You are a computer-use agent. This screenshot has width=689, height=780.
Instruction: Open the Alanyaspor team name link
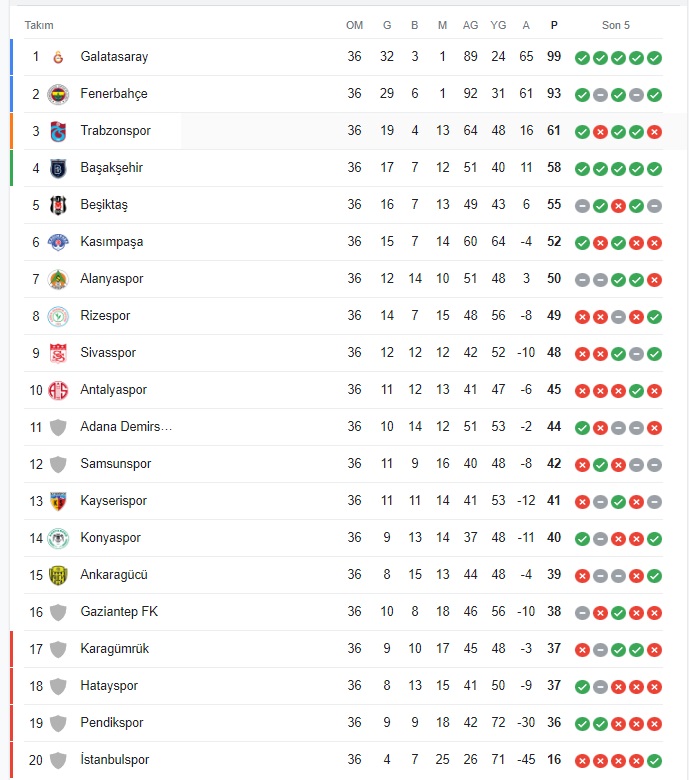tap(112, 279)
